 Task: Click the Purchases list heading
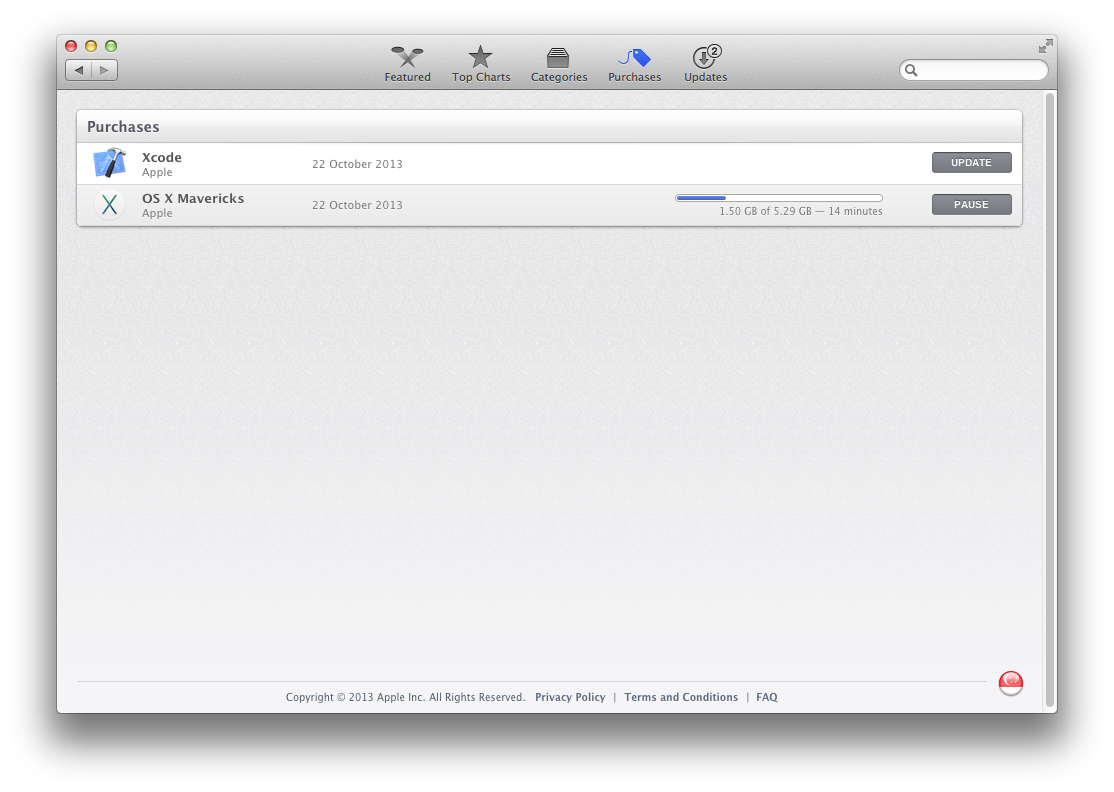tap(123, 126)
